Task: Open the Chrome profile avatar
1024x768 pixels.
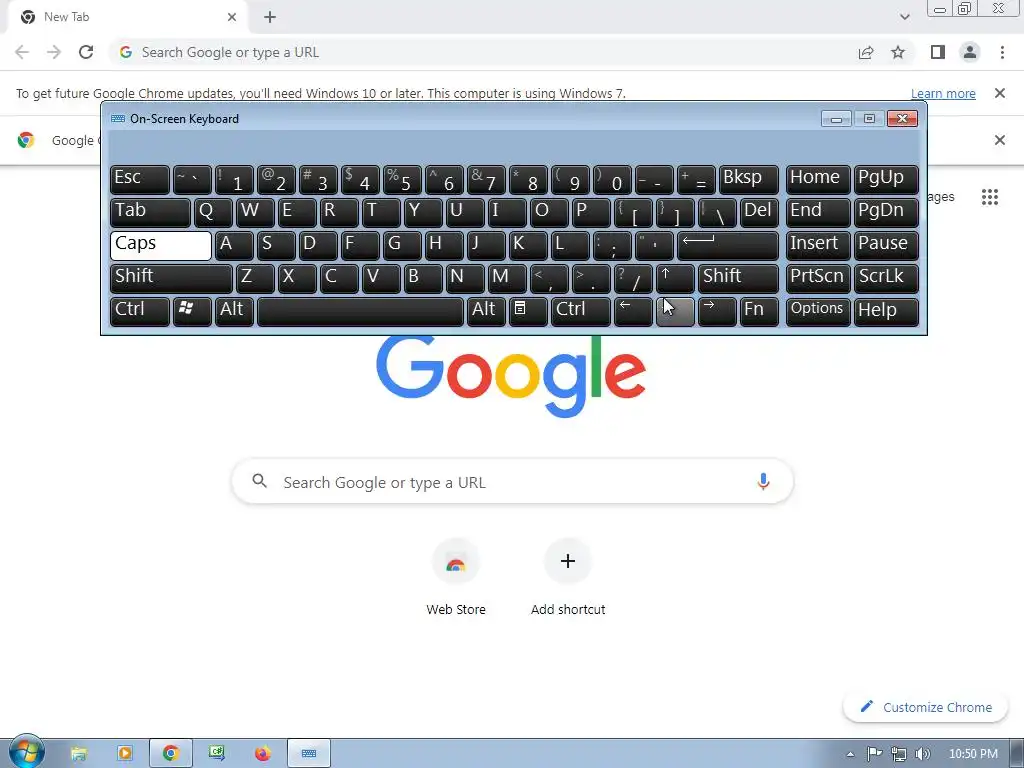Action: [x=970, y=52]
